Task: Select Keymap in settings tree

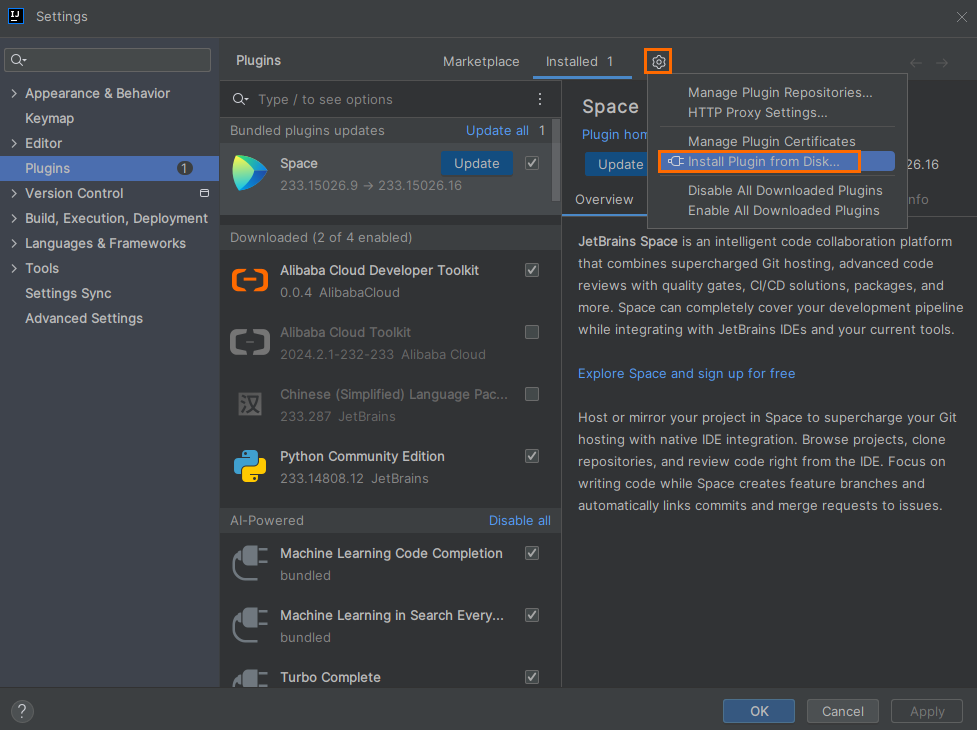Action: coord(49,118)
